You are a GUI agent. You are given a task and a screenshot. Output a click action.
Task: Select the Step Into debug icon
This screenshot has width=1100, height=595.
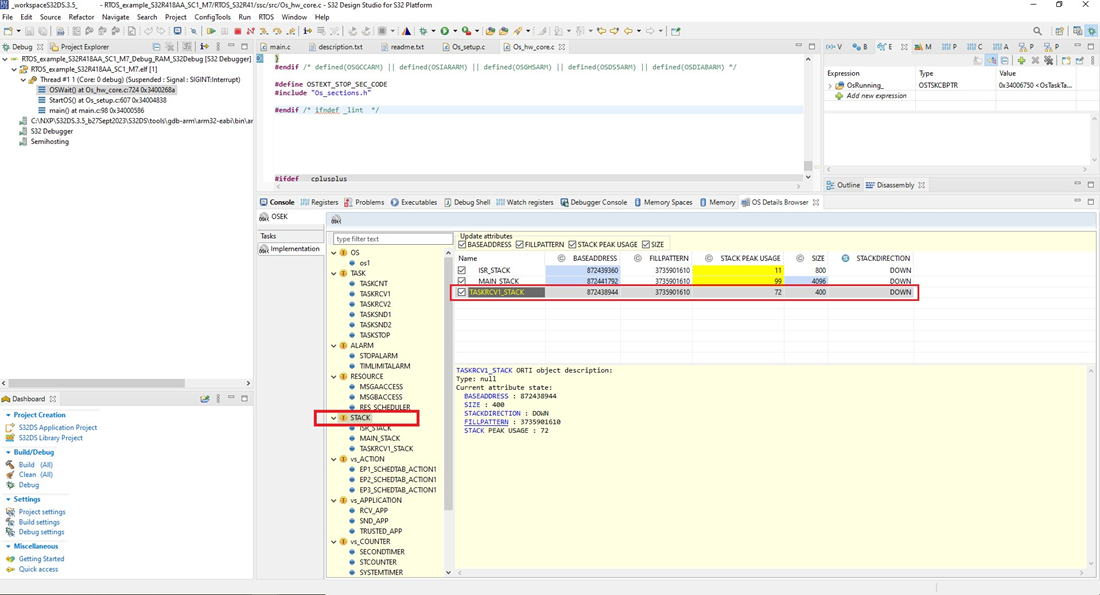pyautogui.click(x=264, y=30)
